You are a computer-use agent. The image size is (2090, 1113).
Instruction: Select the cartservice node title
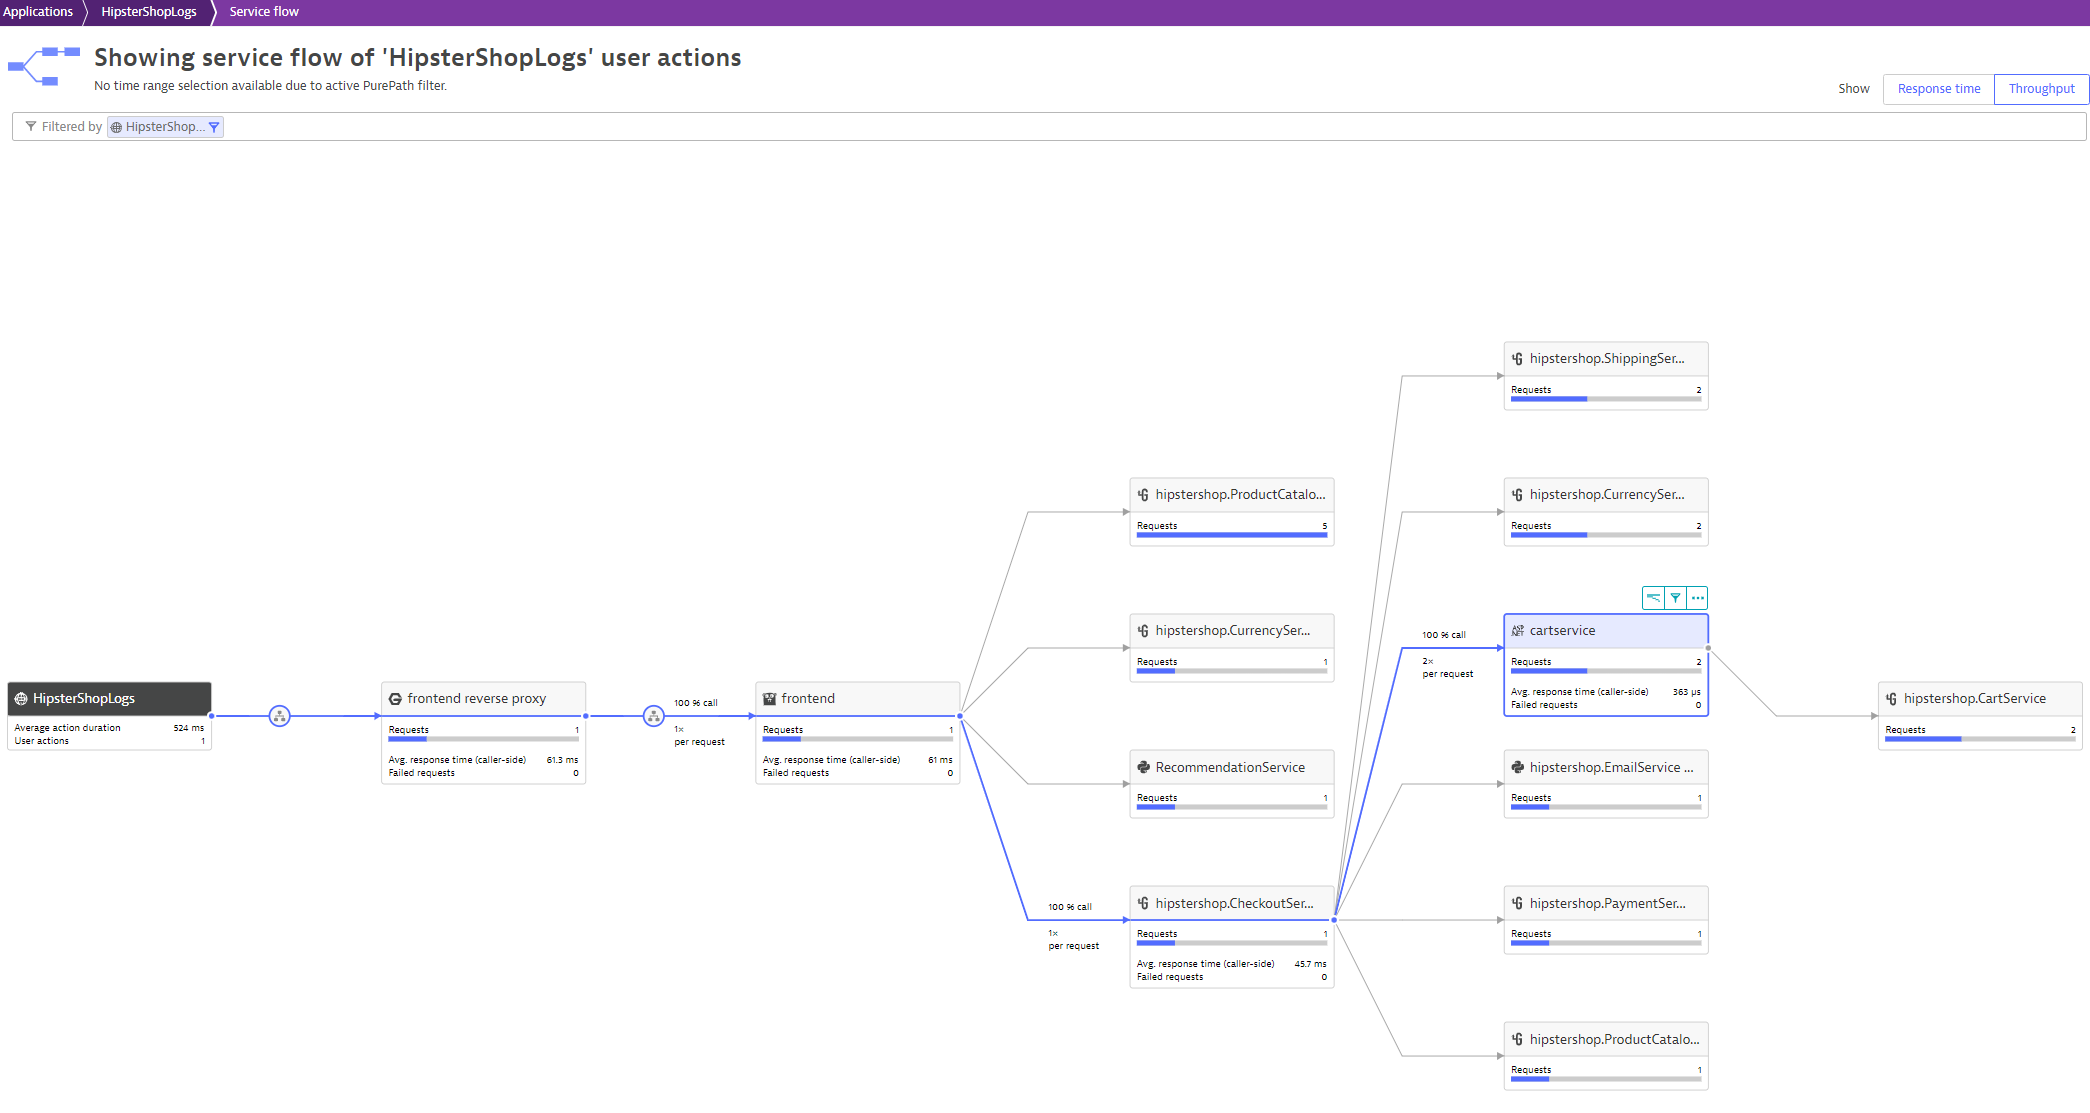pyautogui.click(x=1563, y=631)
